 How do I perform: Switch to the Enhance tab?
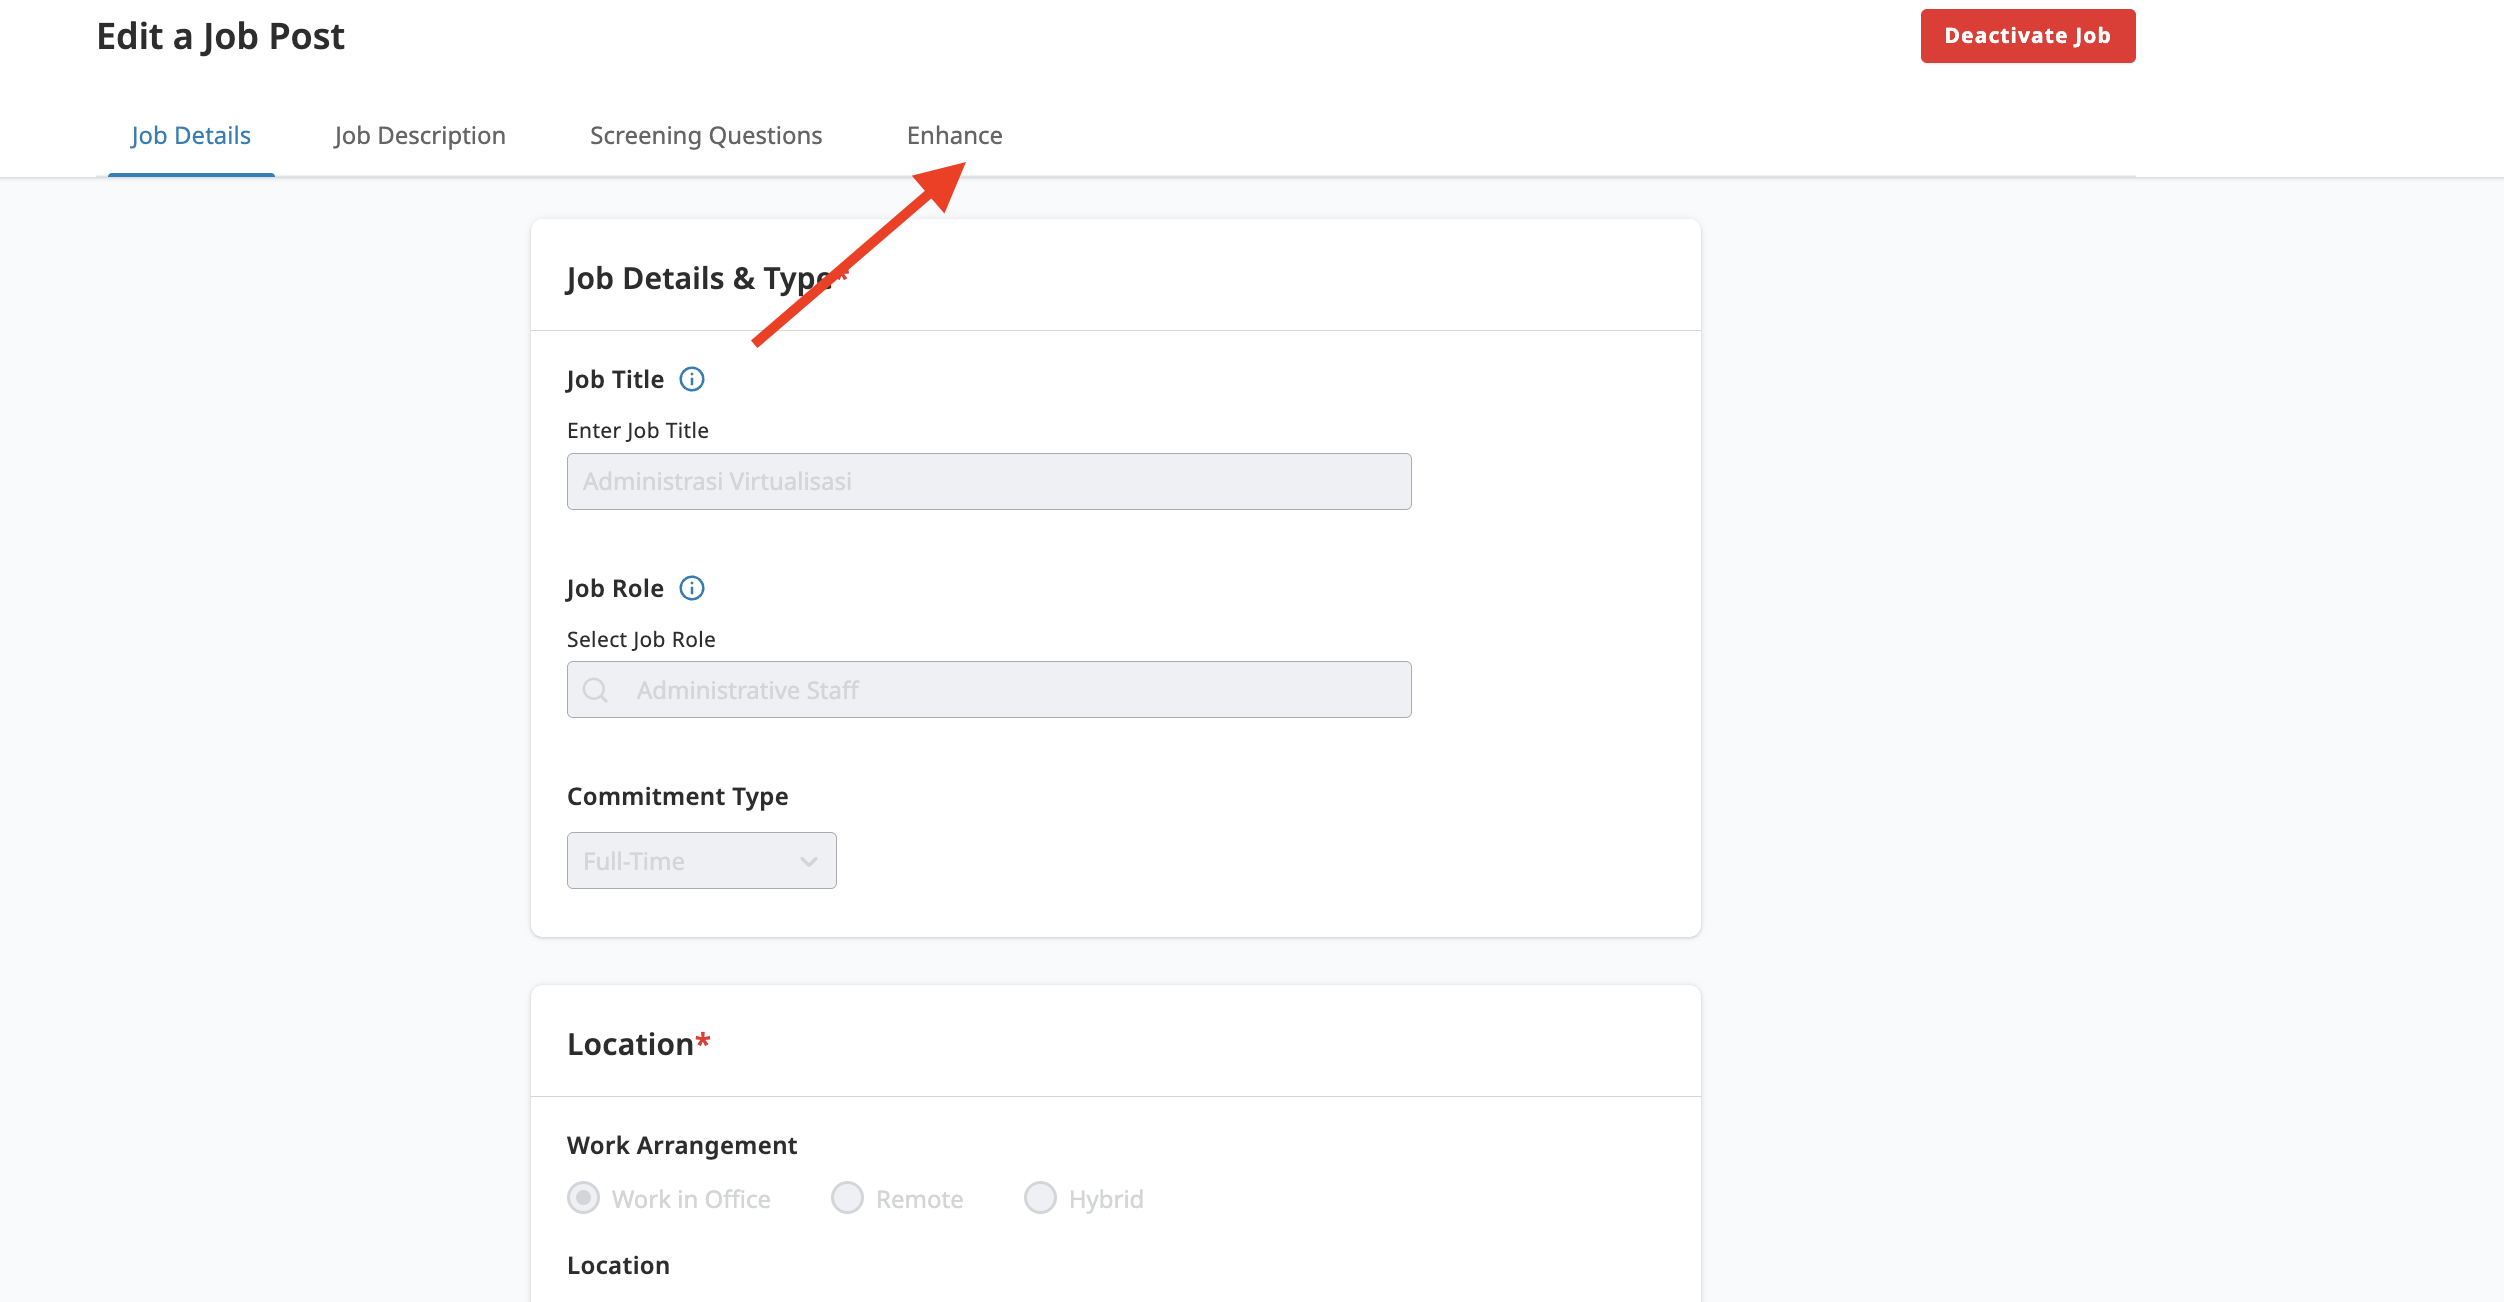point(954,135)
